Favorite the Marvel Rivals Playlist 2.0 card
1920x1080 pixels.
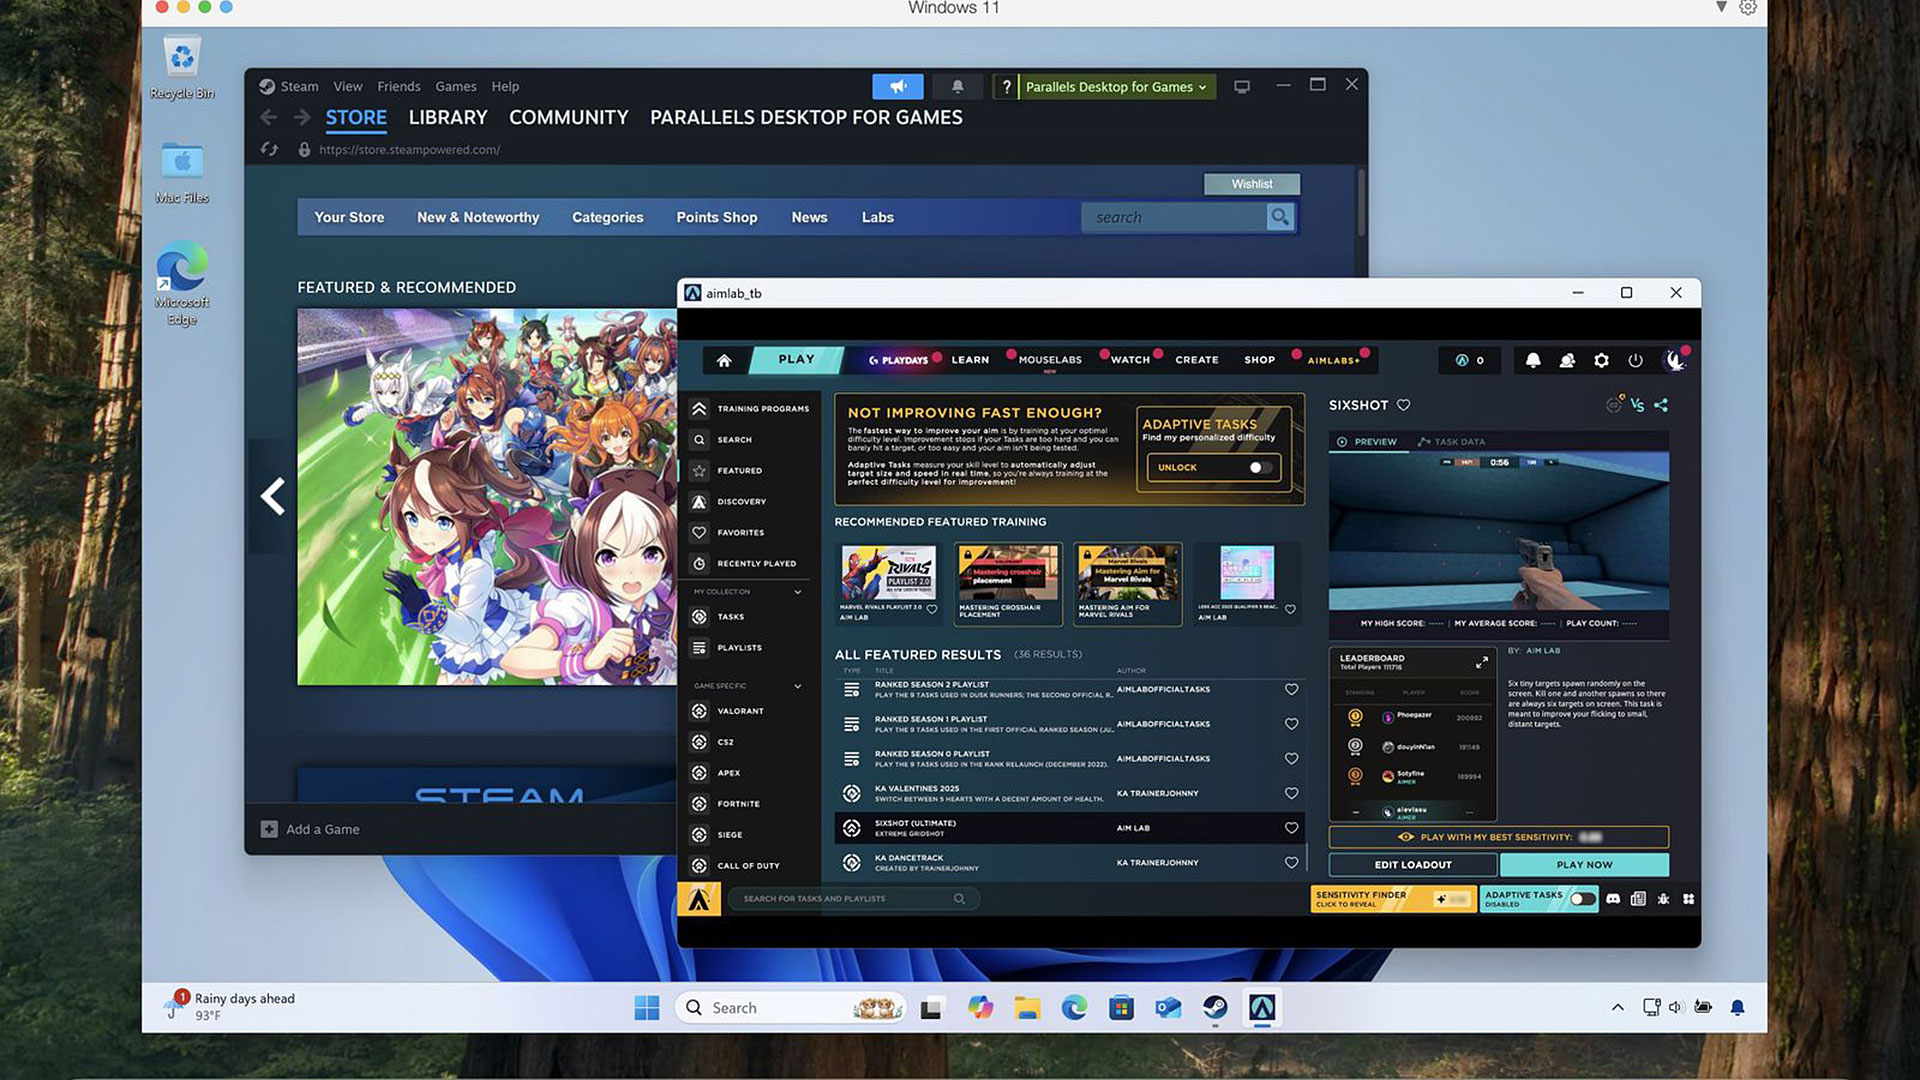(932, 609)
